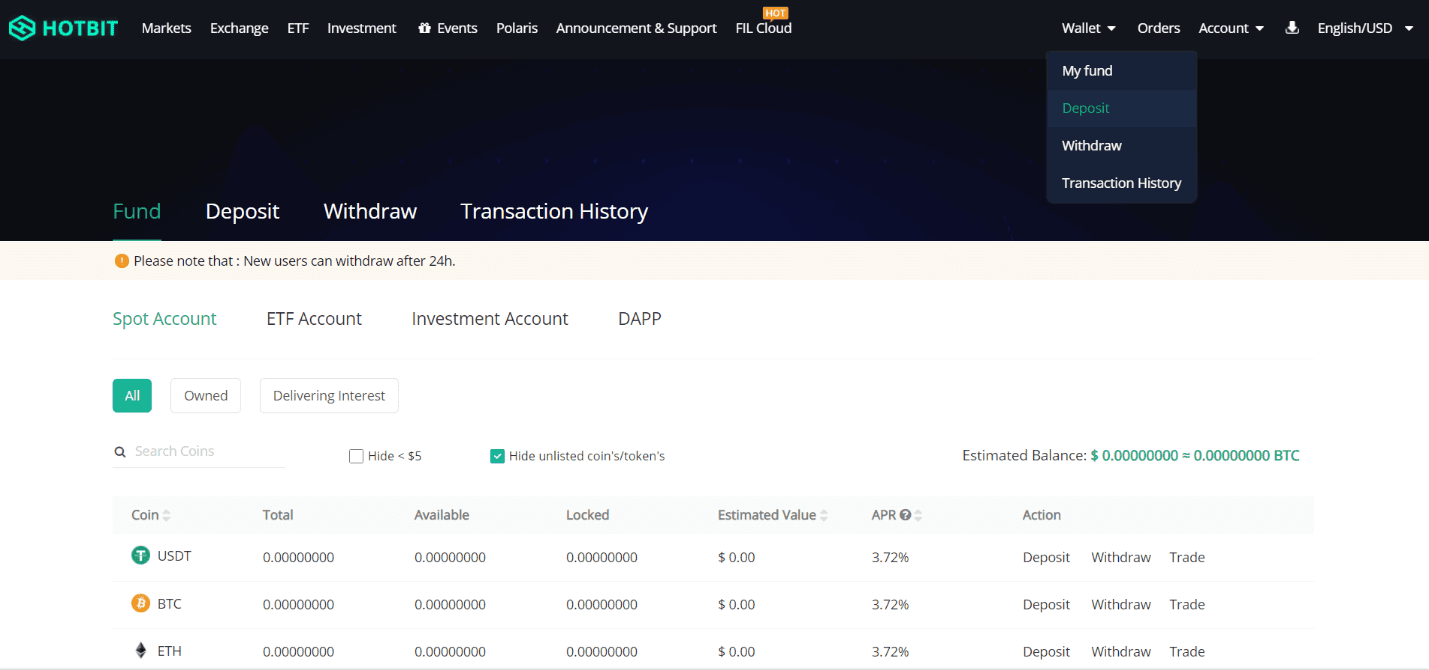The height and width of the screenshot is (670, 1429).
Task: Open Investment in top navigation
Action: pos(362,28)
